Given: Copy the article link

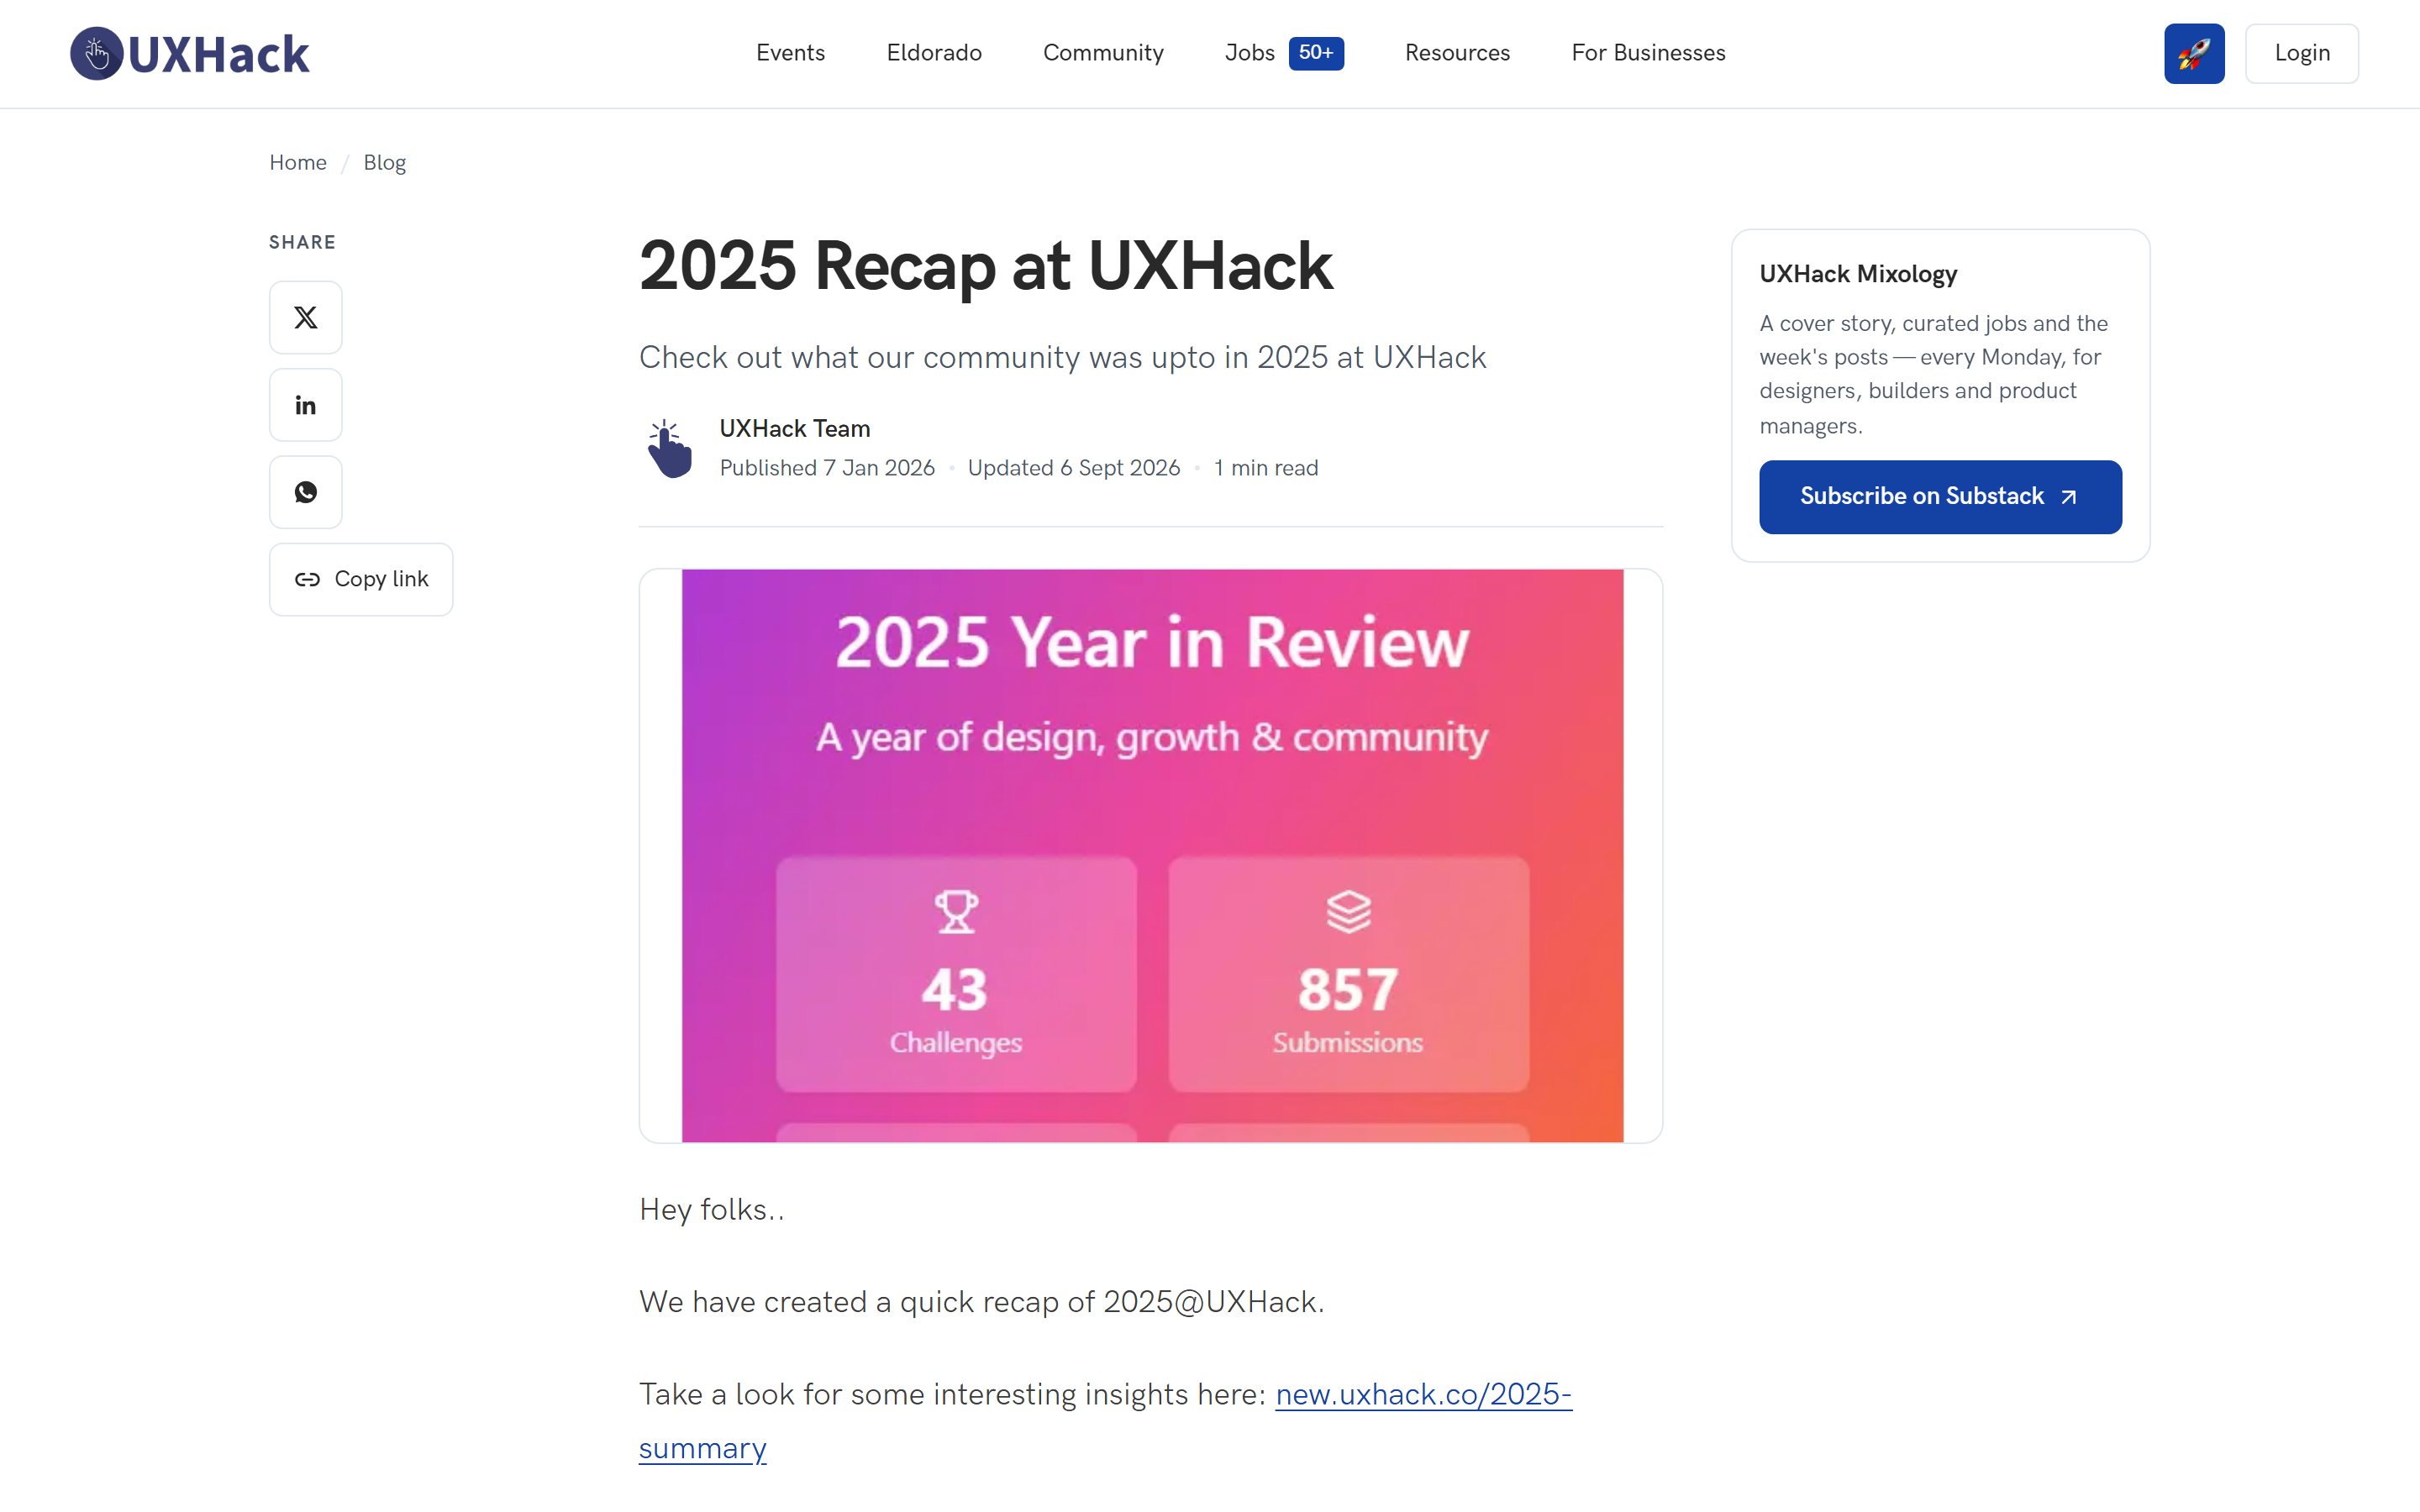Looking at the screenshot, I should (x=361, y=579).
